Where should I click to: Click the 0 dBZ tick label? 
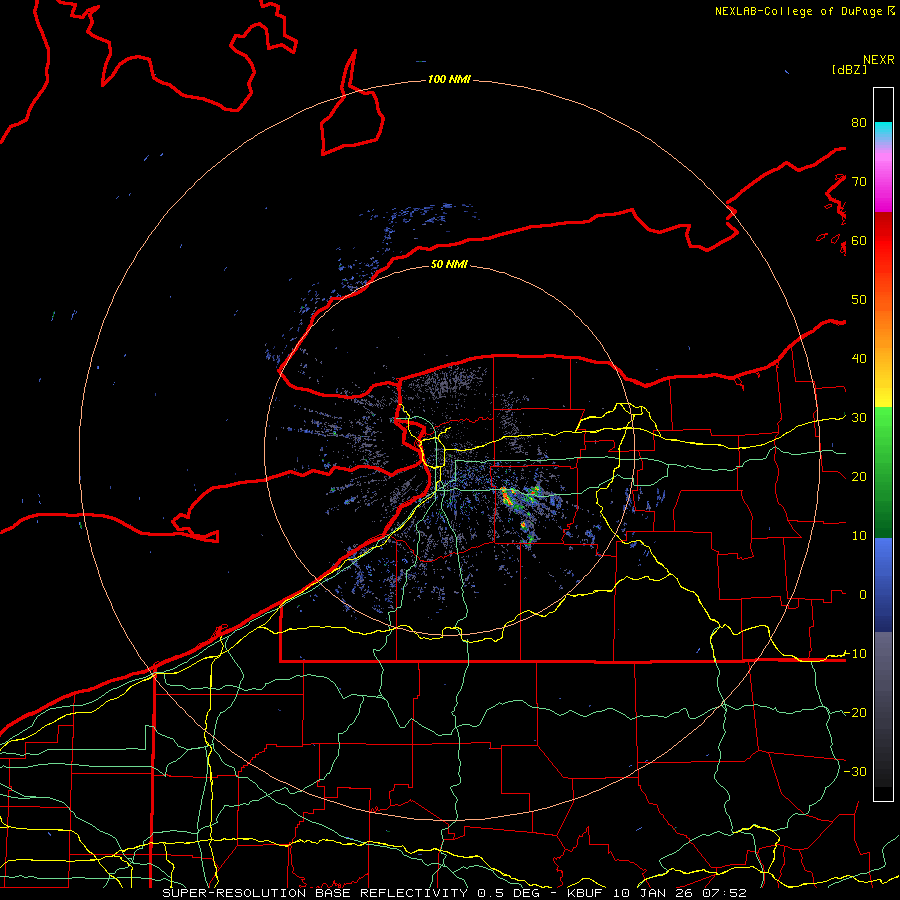point(863,595)
